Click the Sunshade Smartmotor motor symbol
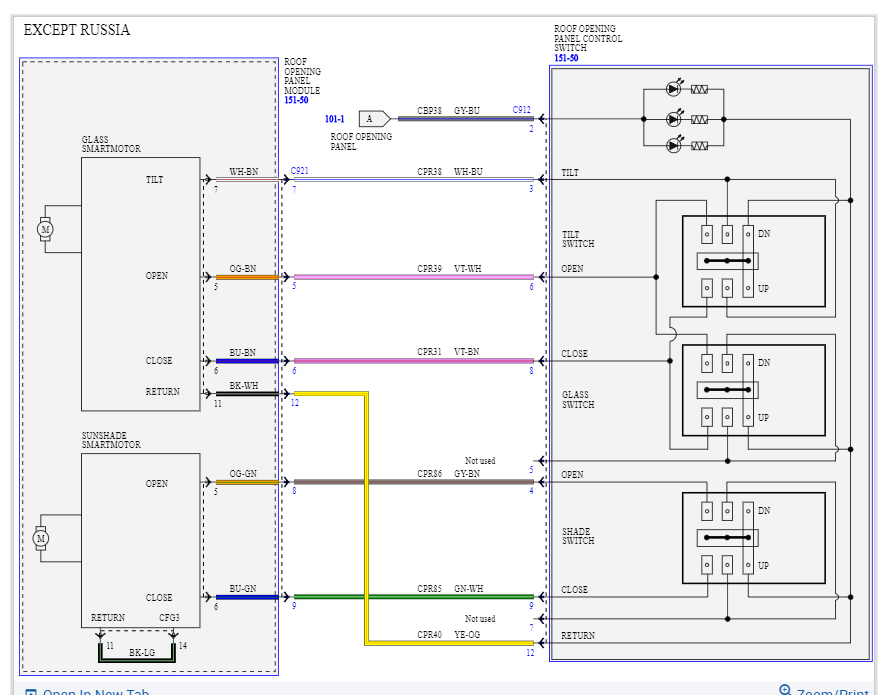Image resolution: width=881 pixels, height=695 pixels. click(41, 538)
